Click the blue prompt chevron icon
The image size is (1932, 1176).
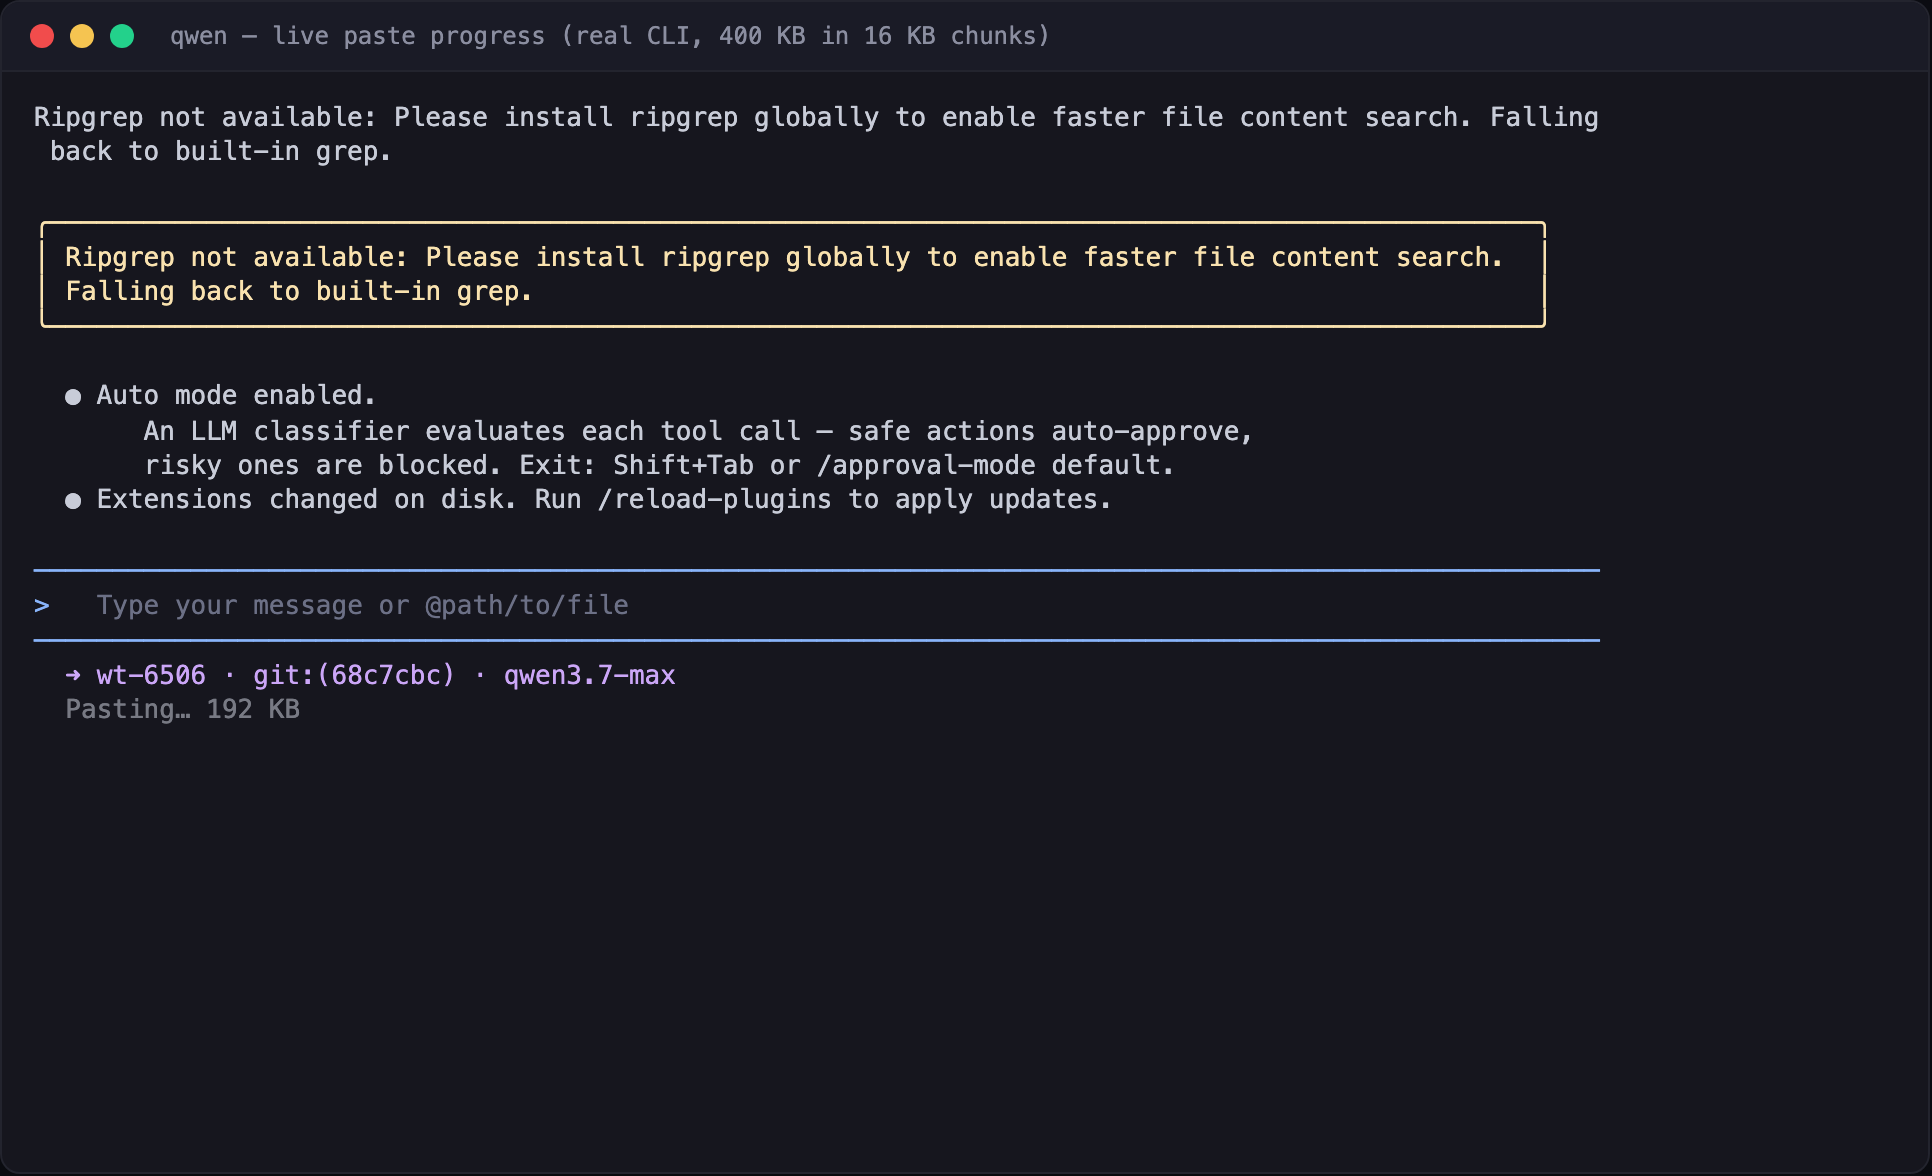coord(42,605)
